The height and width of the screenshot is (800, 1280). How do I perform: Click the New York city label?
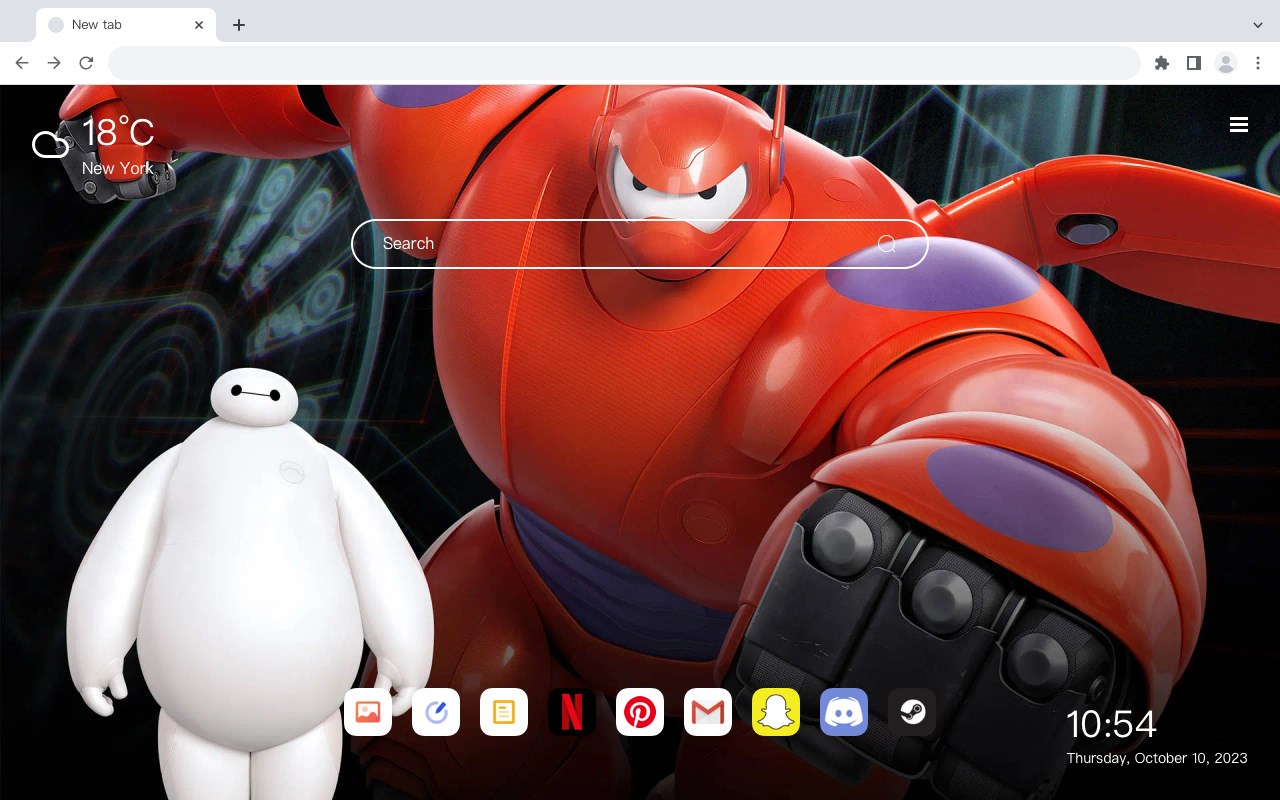click(x=118, y=168)
